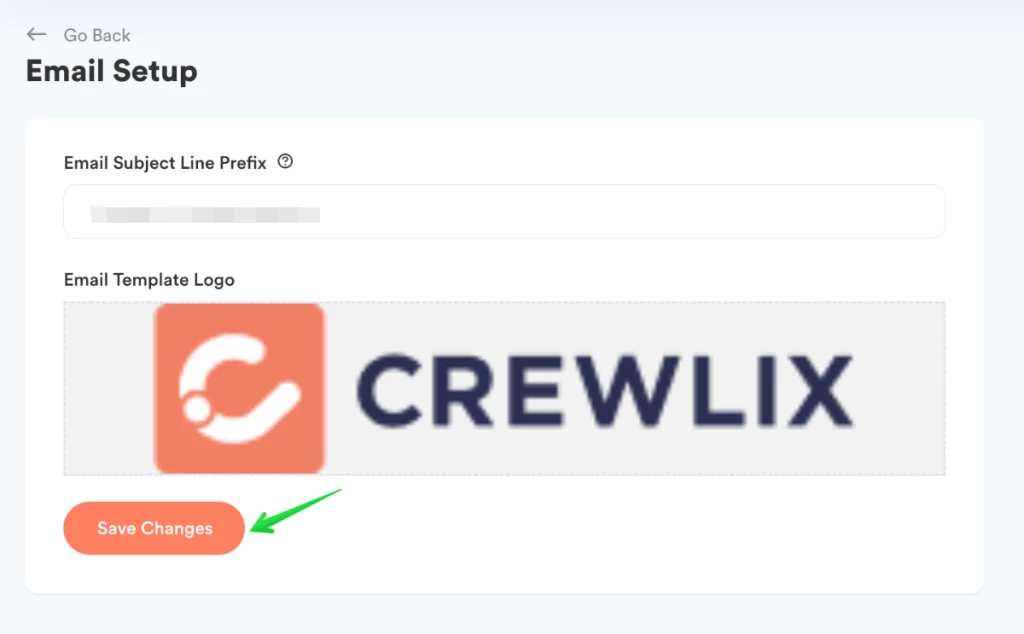Click the Email Subject Line Prefix label

coord(165,163)
